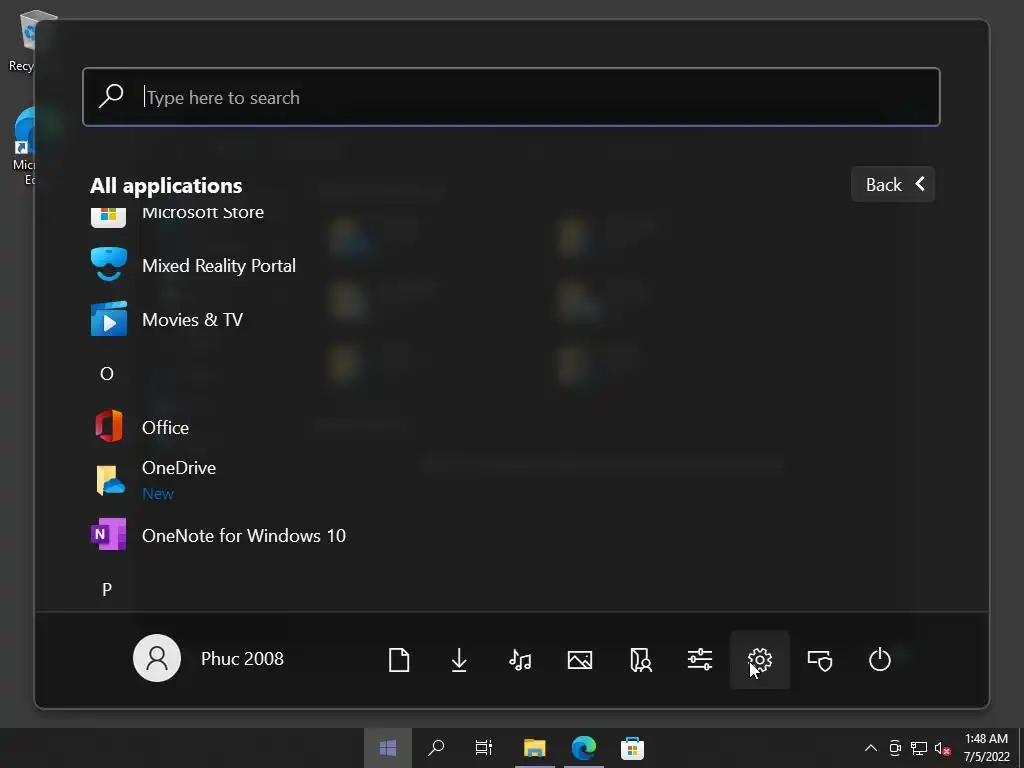The image size is (1024, 768).
Task: Click the New tag under OneDrive
Action: tap(158, 494)
